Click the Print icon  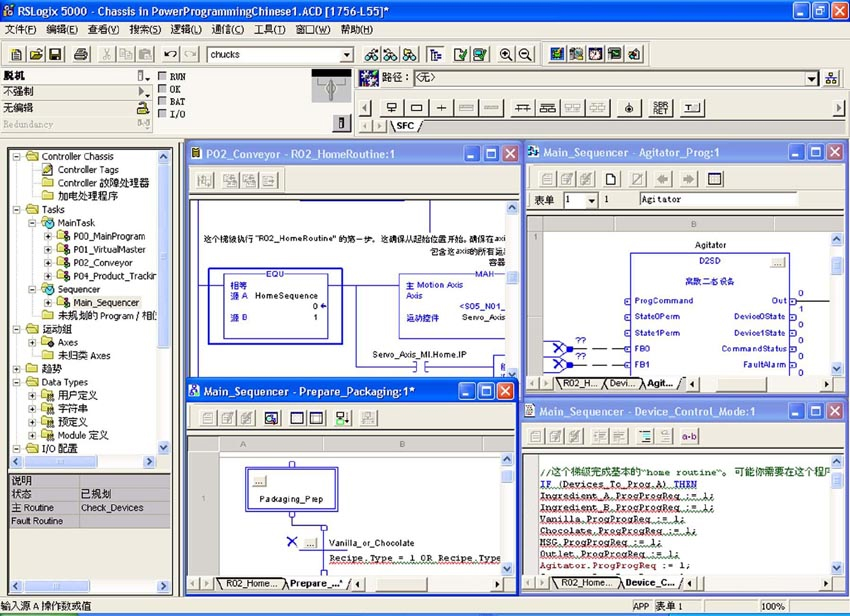tap(81, 54)
